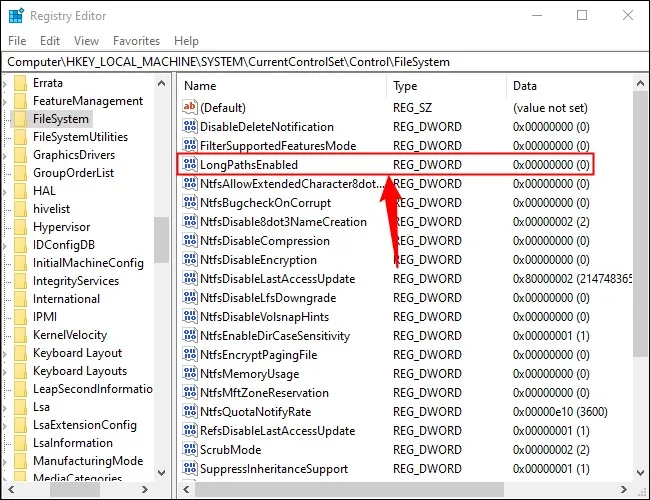Select the LsaExtensionConfig key
Screen dimensions: 650x500
pos(85,425)
